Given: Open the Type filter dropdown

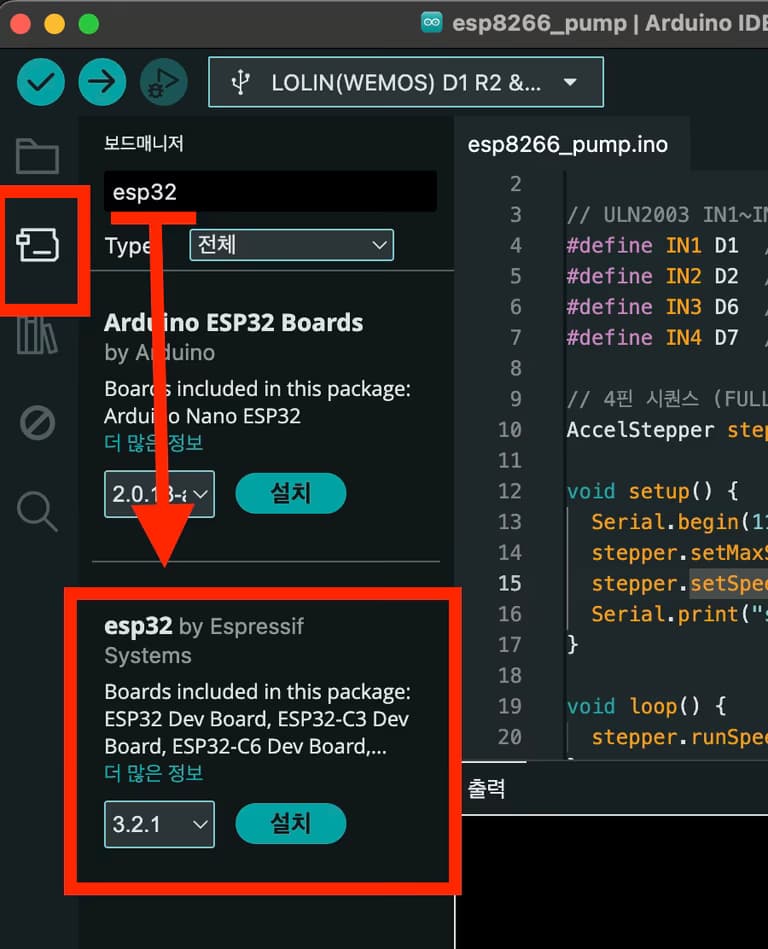Looking at the screenshot, I should 291,245.
